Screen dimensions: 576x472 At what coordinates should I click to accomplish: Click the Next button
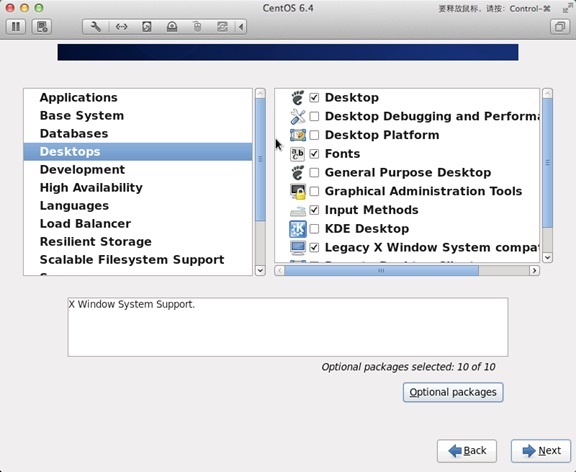[541, 451]
